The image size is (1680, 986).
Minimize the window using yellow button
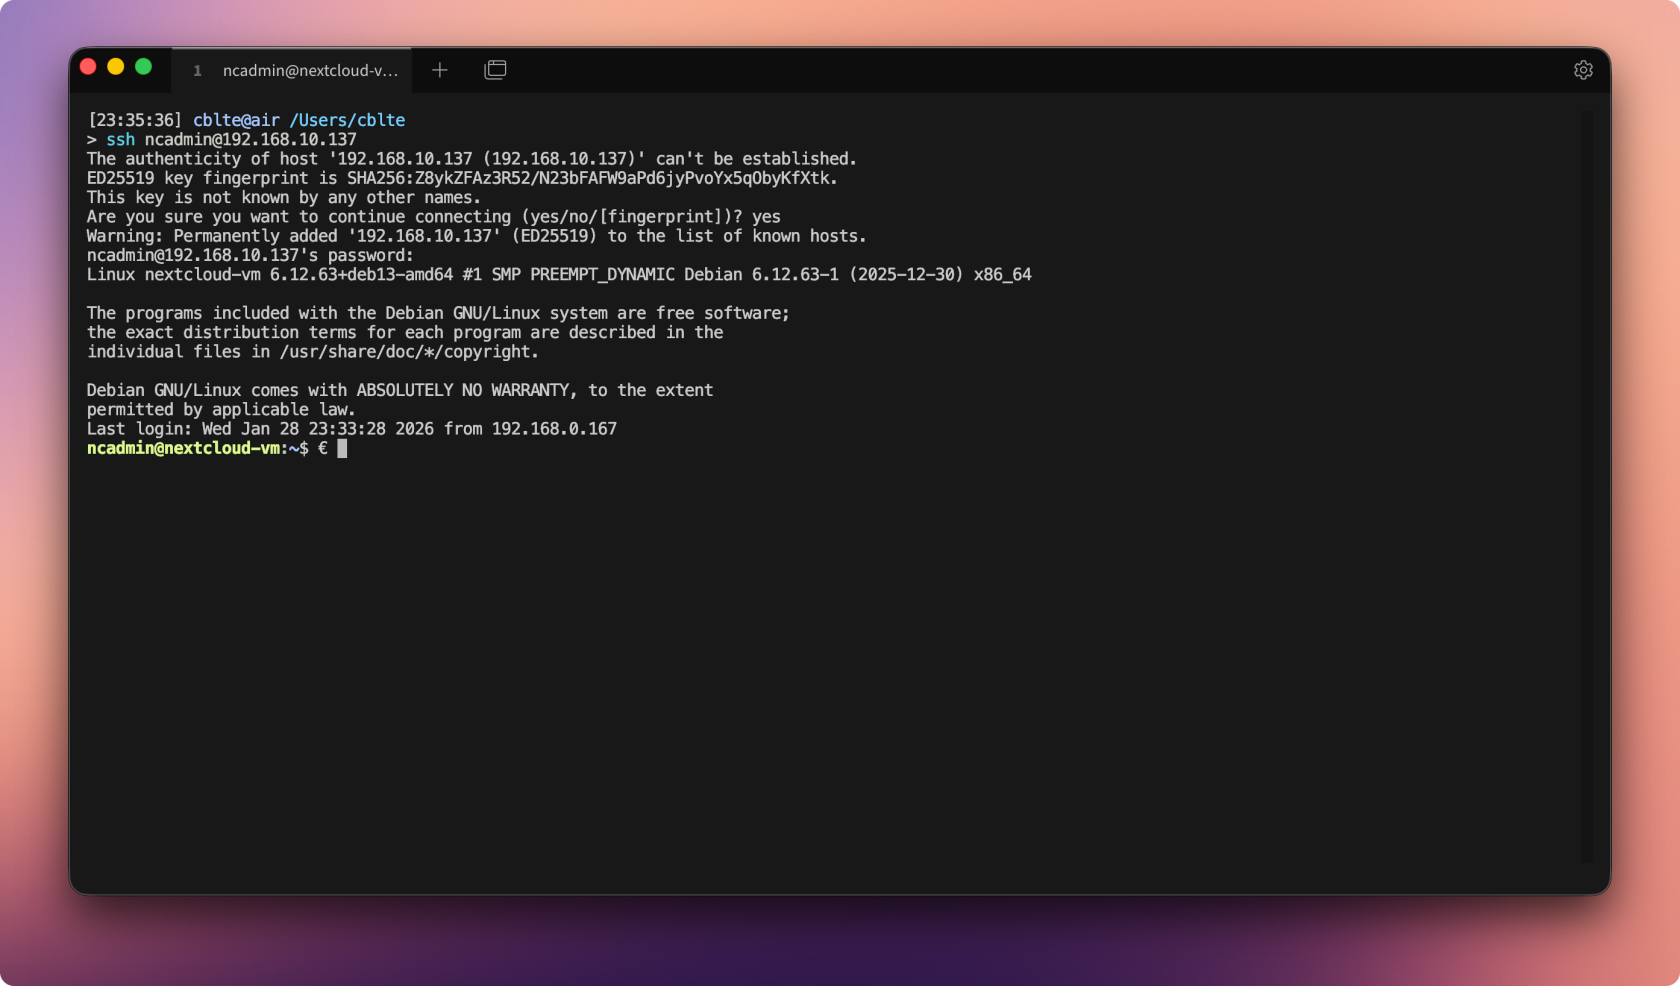click(x=116, y=67)
